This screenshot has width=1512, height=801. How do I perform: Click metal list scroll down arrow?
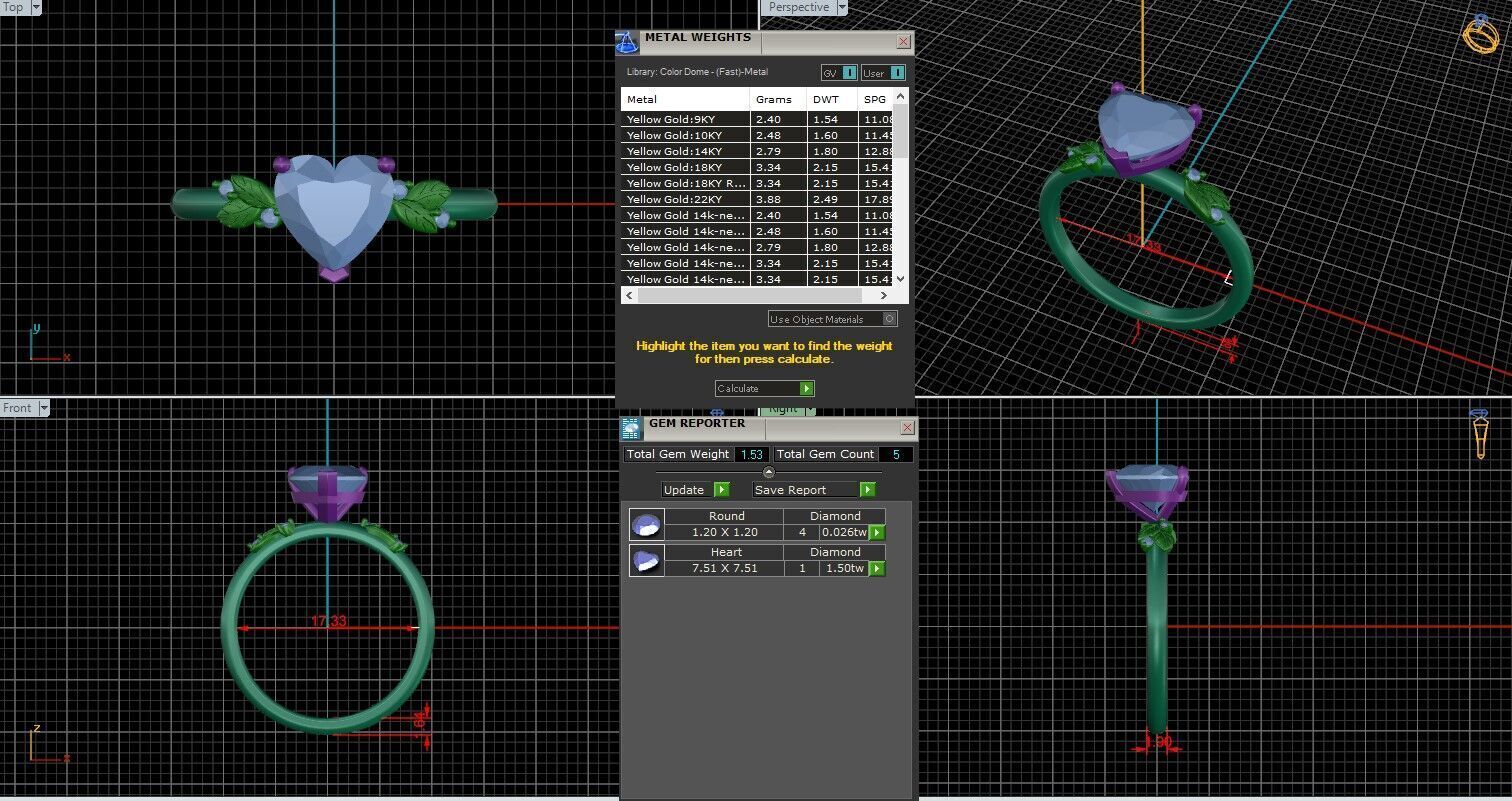[x=900, y=280]
